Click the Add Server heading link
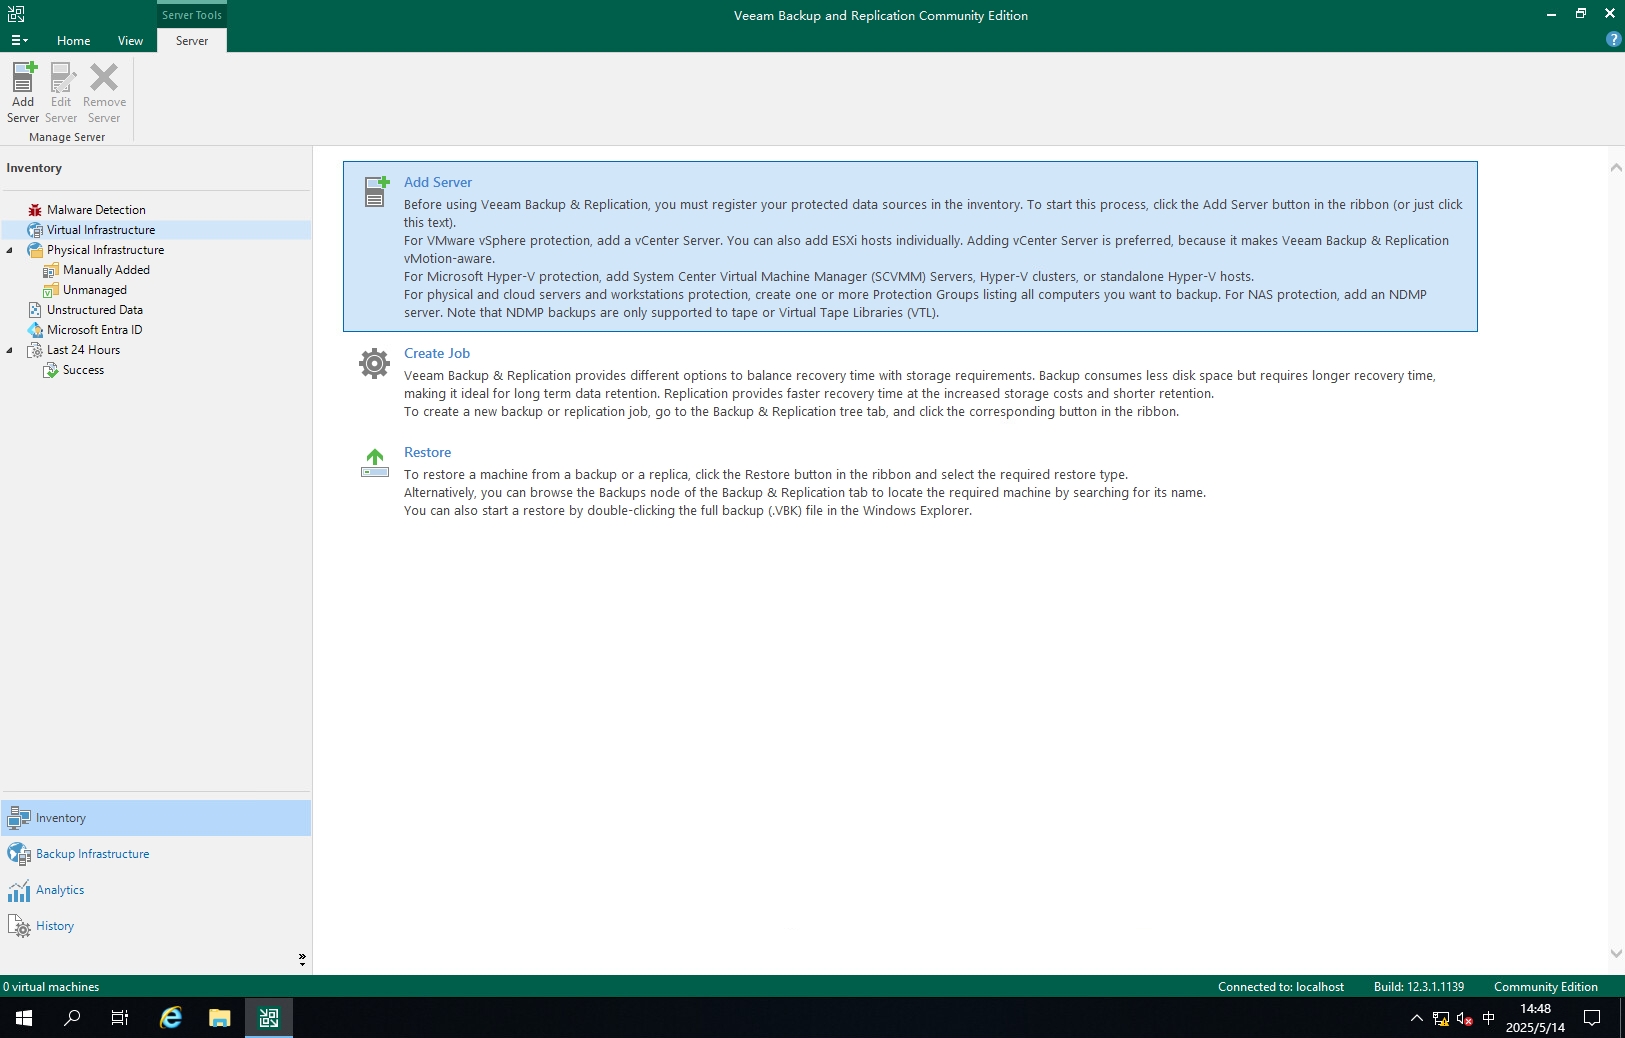The image size is (1625, 1038). (x=437, y=182)
